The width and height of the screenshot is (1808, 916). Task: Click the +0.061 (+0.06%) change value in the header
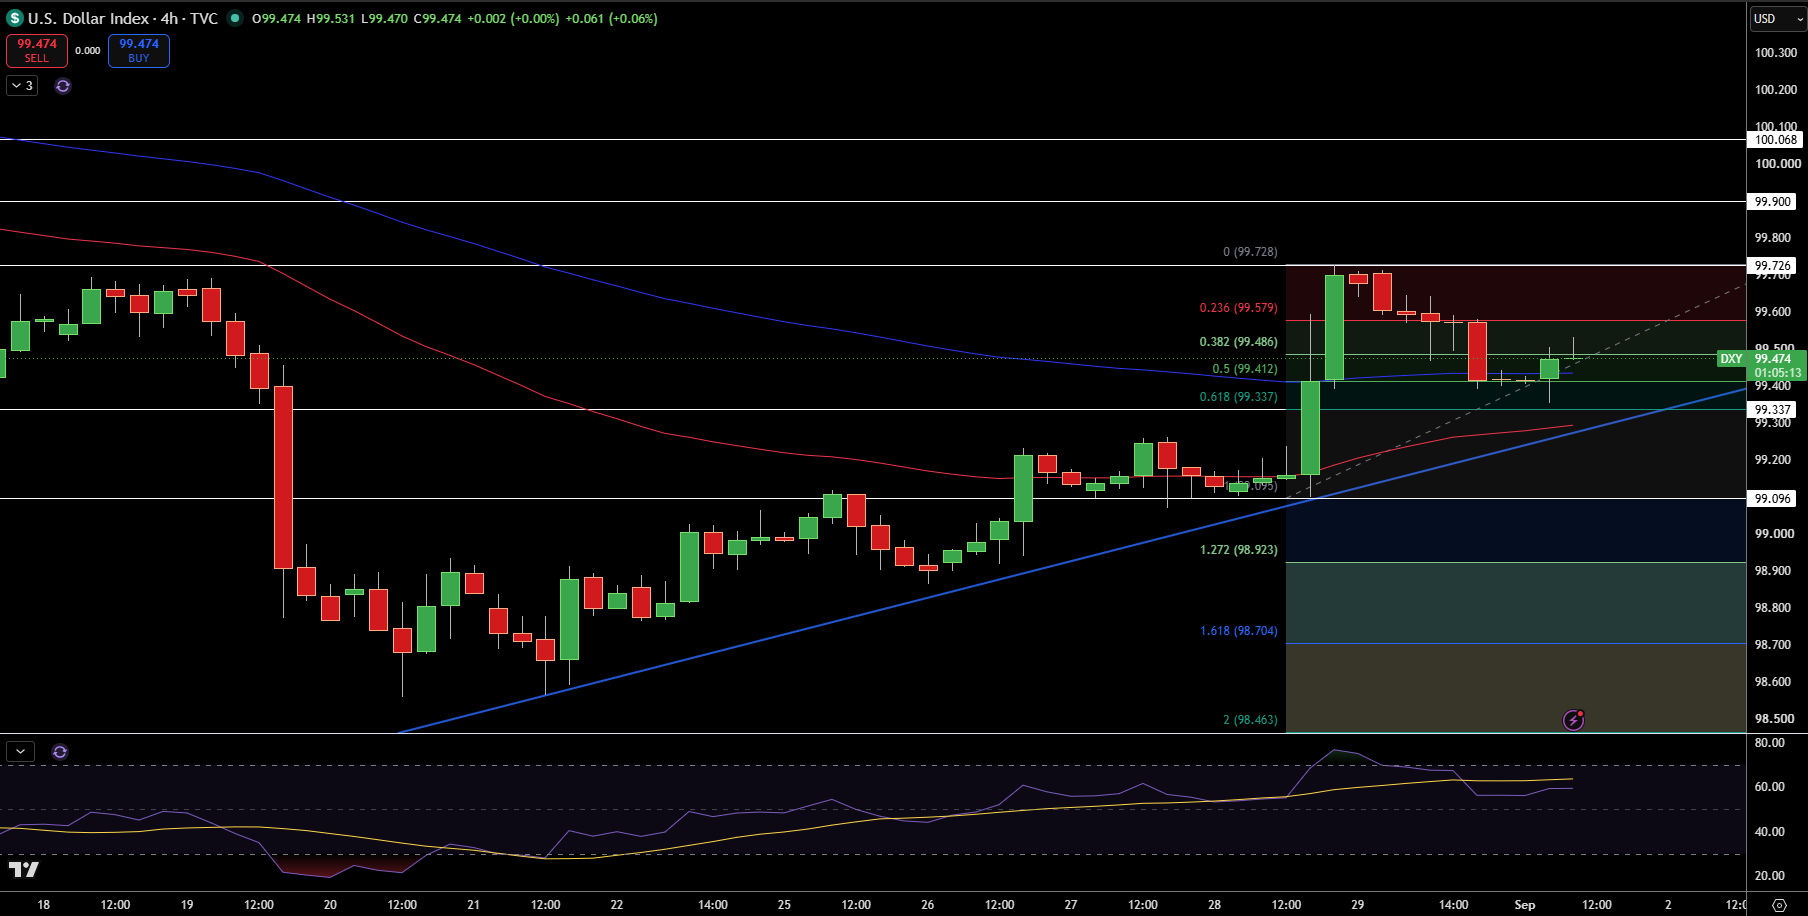611,19
